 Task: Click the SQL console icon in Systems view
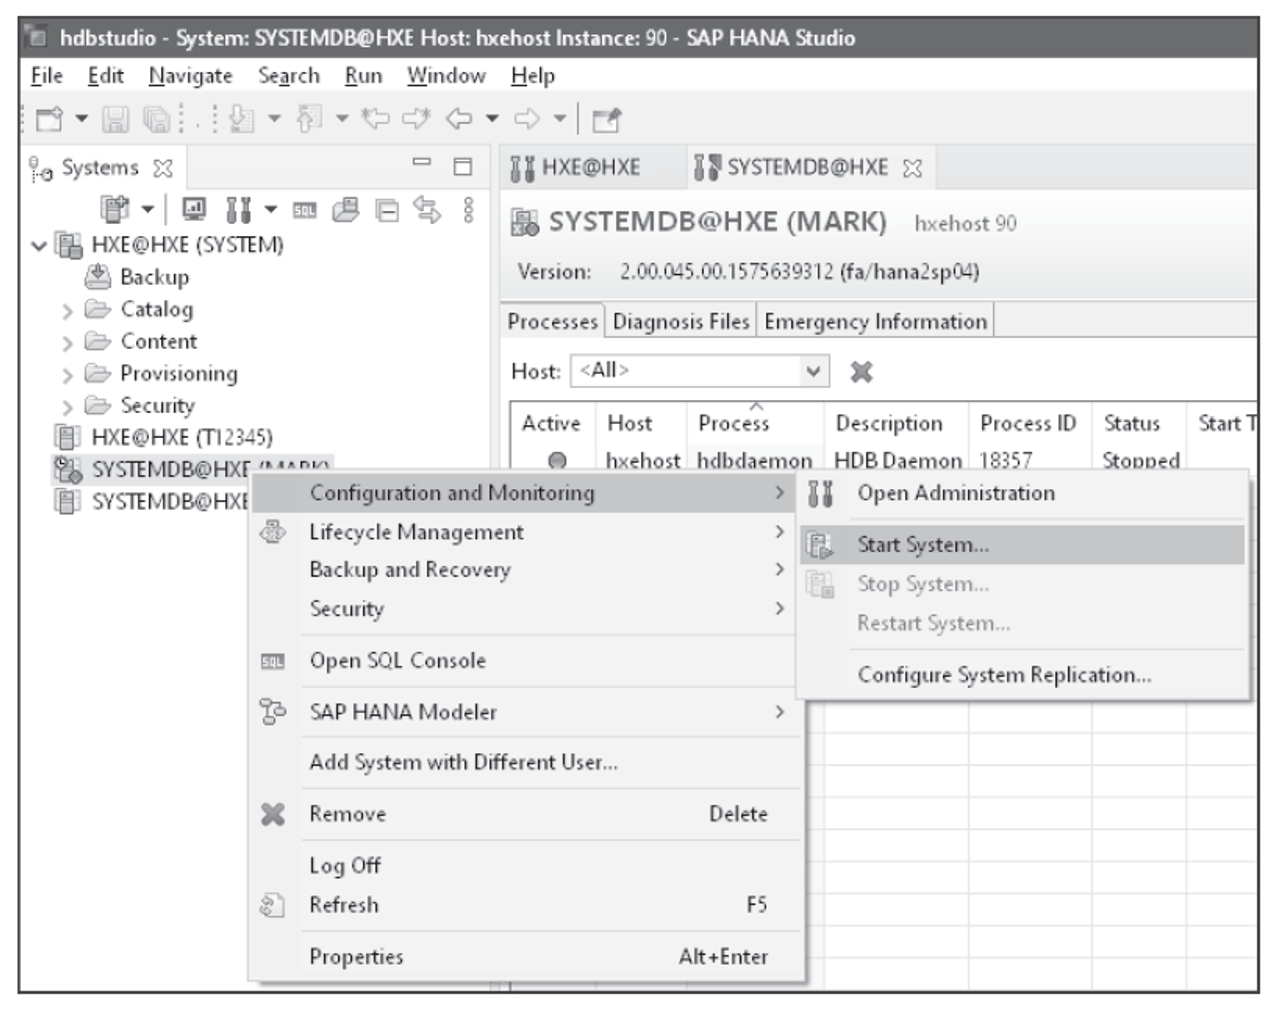(304, 209)
